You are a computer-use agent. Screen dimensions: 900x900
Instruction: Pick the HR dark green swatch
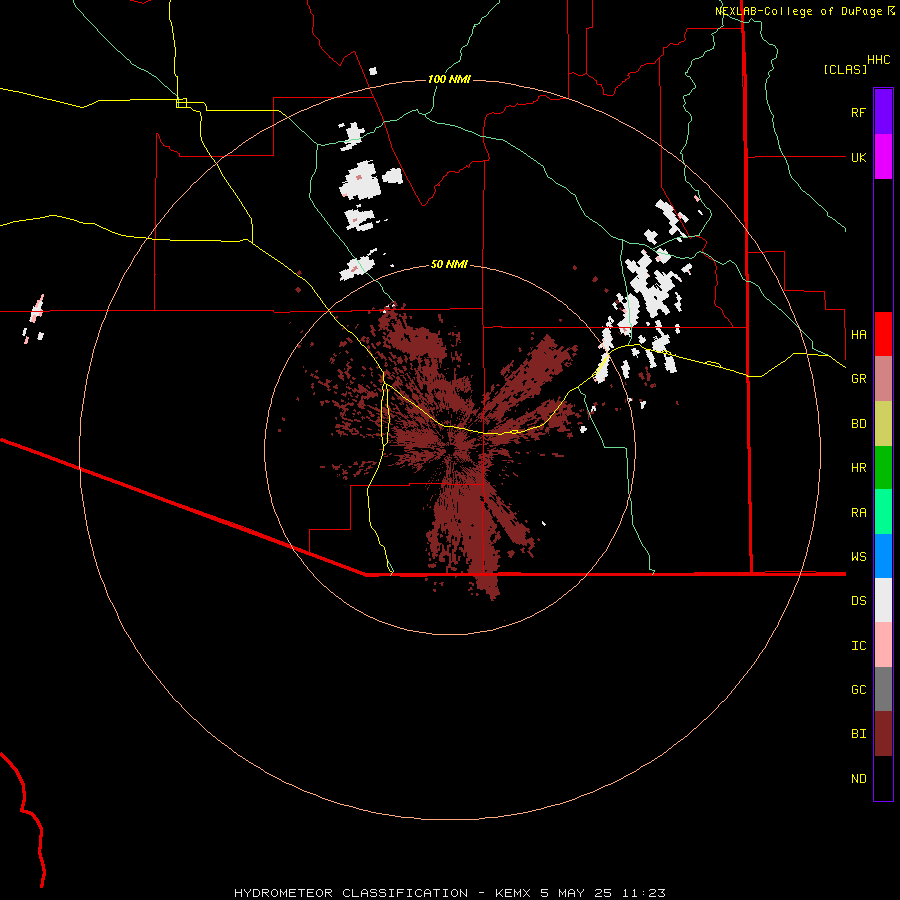[x=883, y=468]
